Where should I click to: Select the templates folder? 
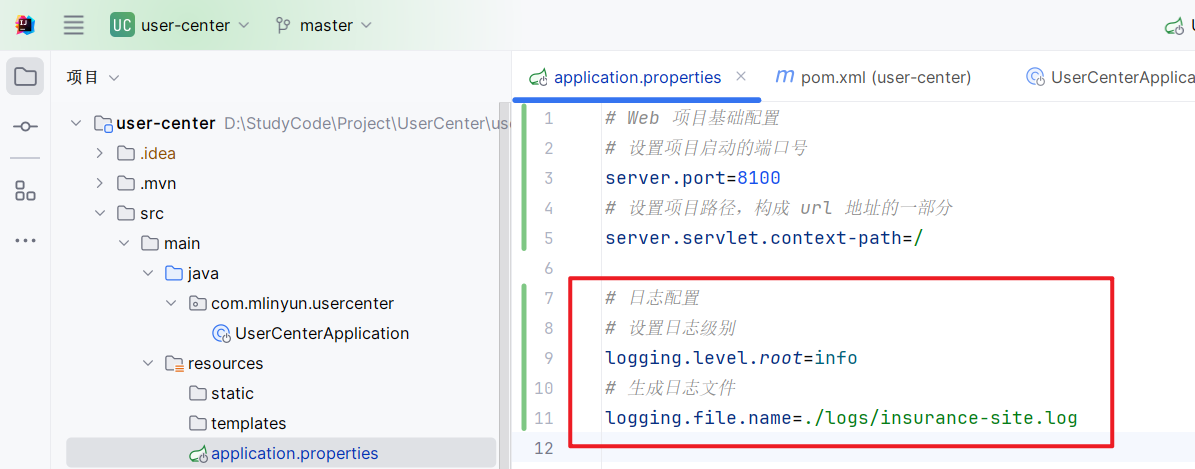click(x=248, y=423)
